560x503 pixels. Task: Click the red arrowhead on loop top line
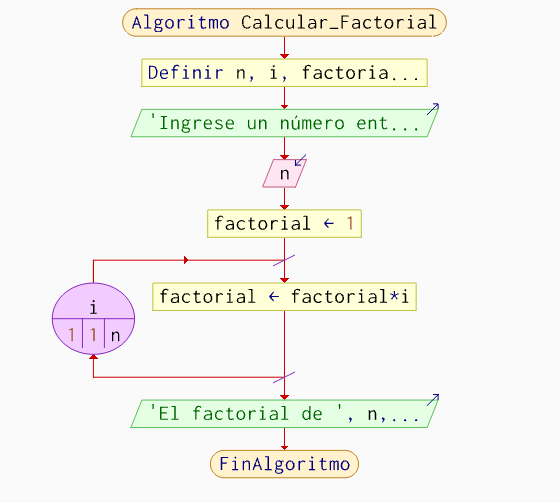pyautogui.click(x=186, y=260)
